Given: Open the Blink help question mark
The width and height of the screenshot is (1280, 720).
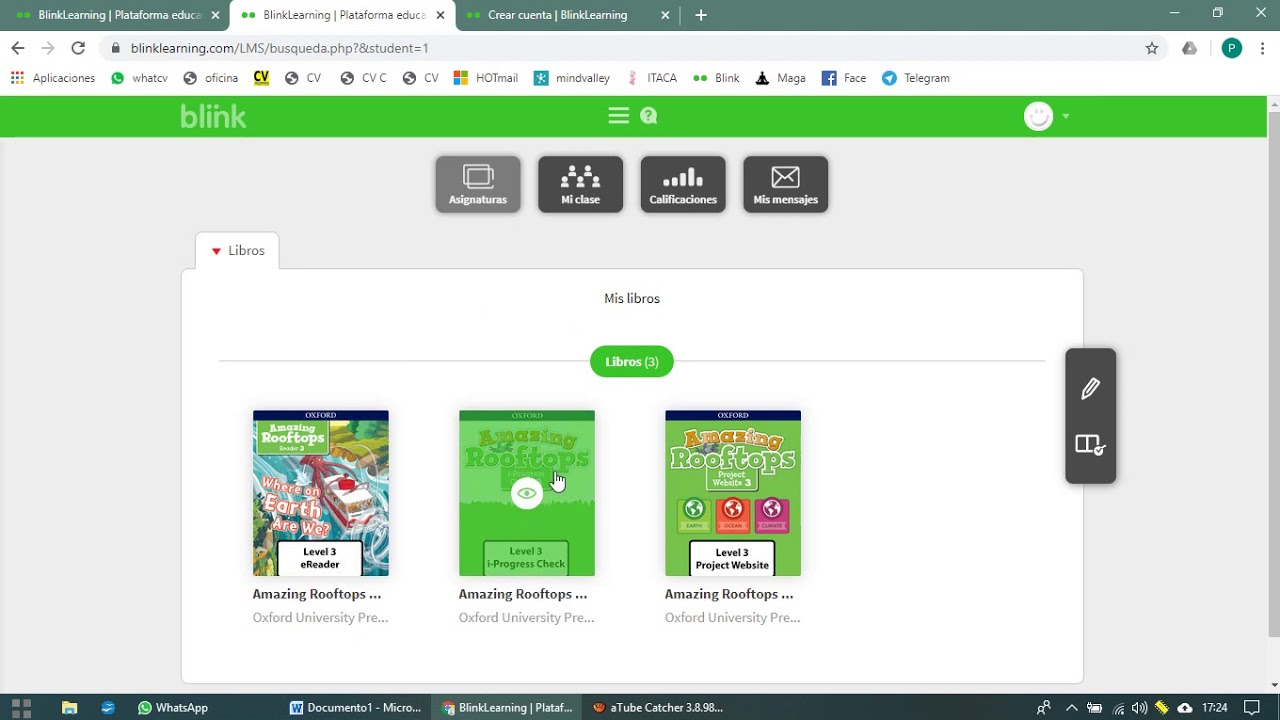Looking at the screenshot, I should tap(649, 116).
